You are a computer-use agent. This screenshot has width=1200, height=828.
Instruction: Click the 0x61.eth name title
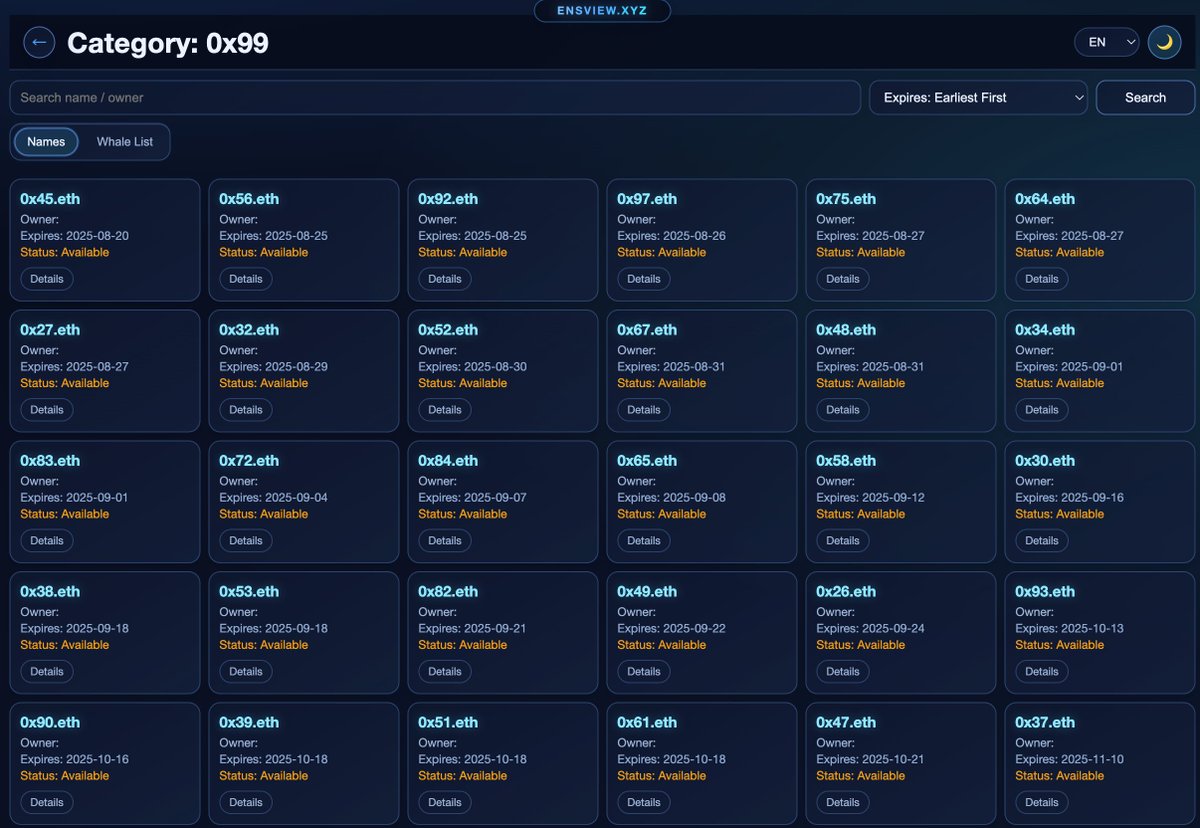pyautogui.click(x=647, y=723)
